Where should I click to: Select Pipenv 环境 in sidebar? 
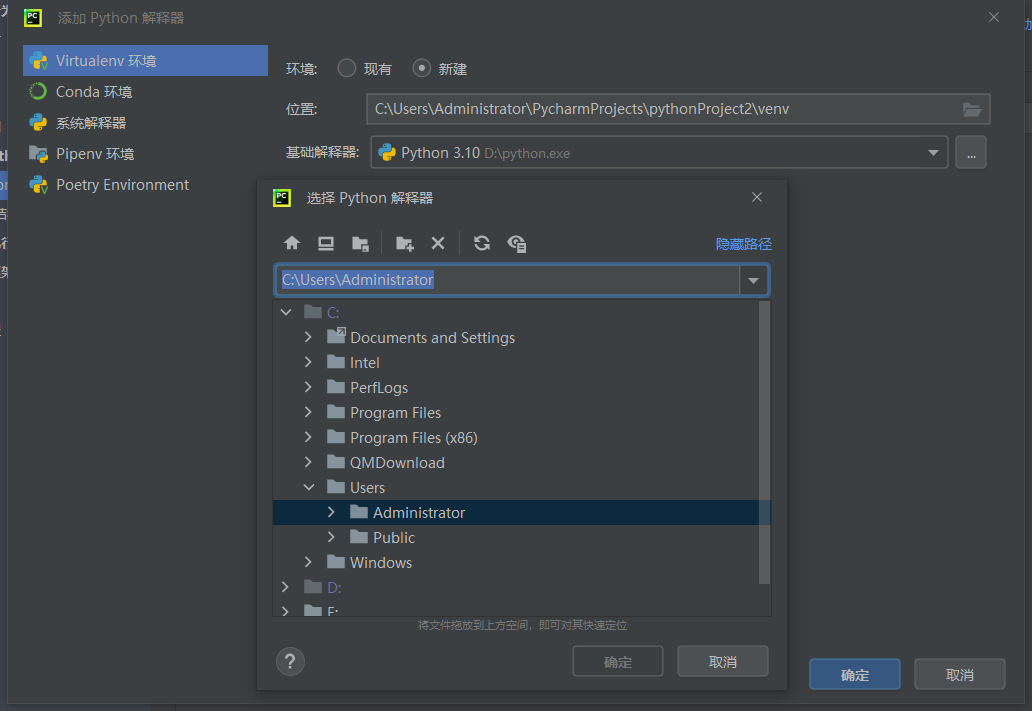pos(145,153)
